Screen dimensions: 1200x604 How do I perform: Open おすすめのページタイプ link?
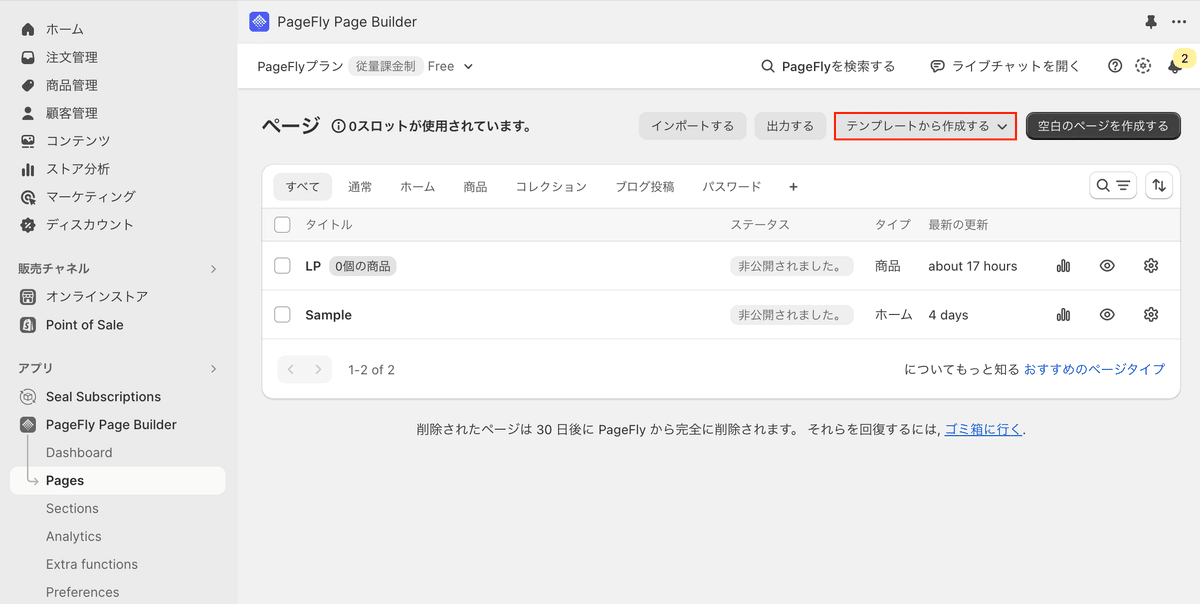(1094, 369)
